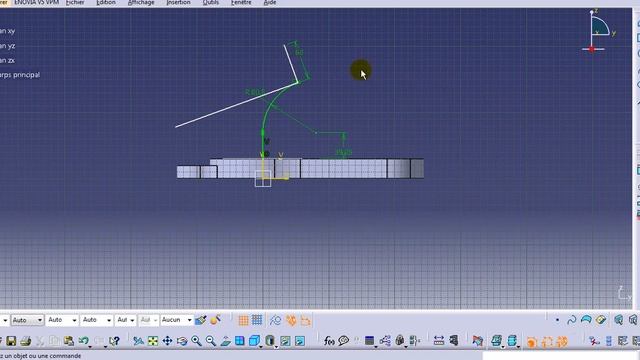Viewport: 640px width, 360px height.
Task: Click the Shading view mode icon
Action: click(270, 340)
